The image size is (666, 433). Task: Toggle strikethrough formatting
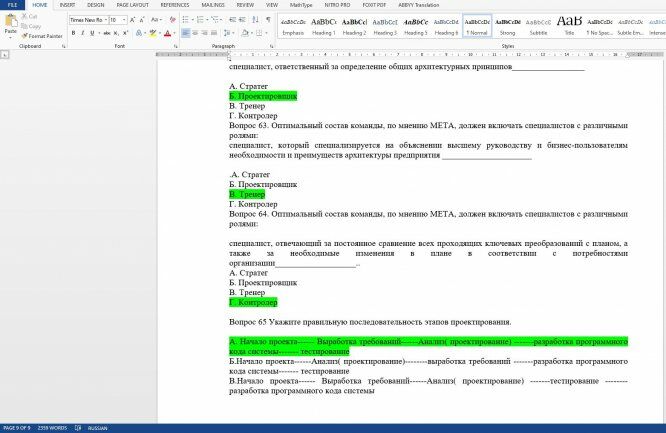pos(107,33)
